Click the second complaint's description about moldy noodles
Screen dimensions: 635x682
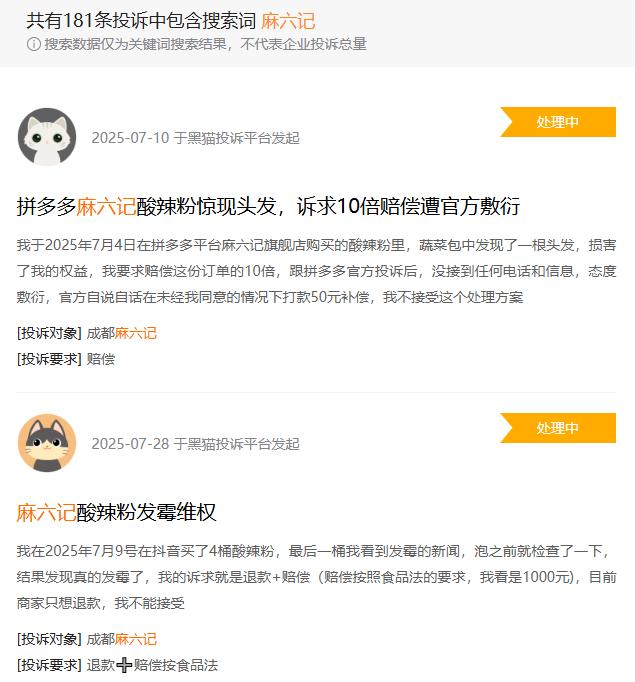pyautogui.click(x=316, y=577)
